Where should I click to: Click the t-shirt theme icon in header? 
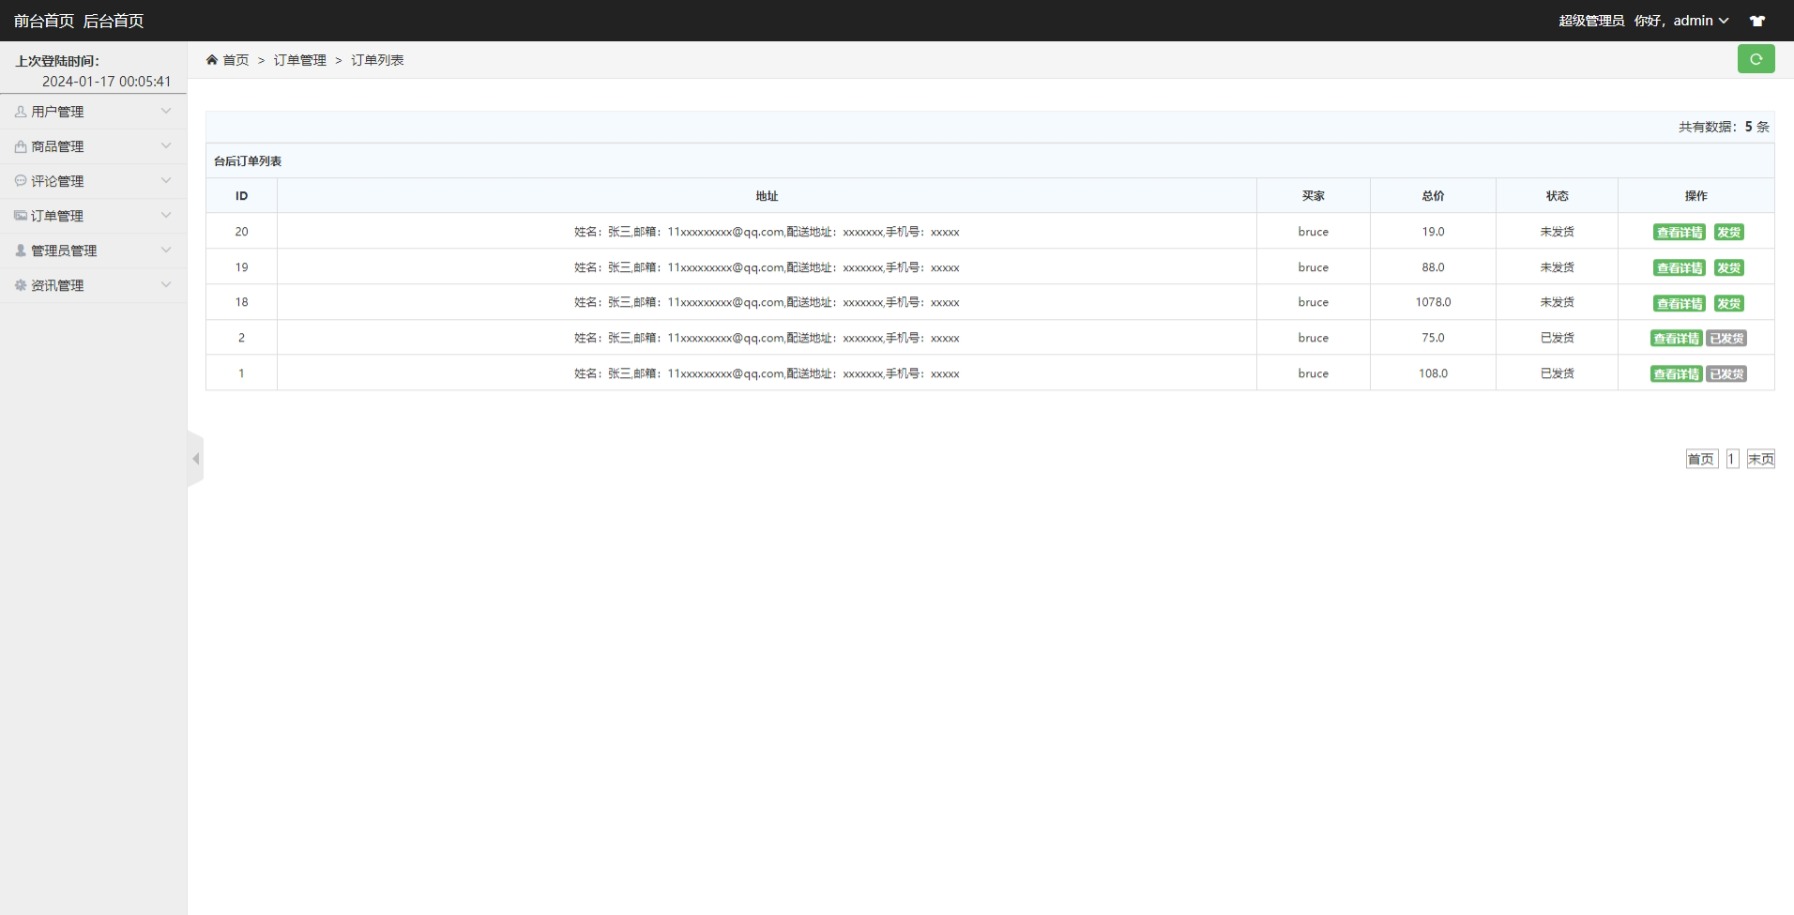pos(1757,21)
